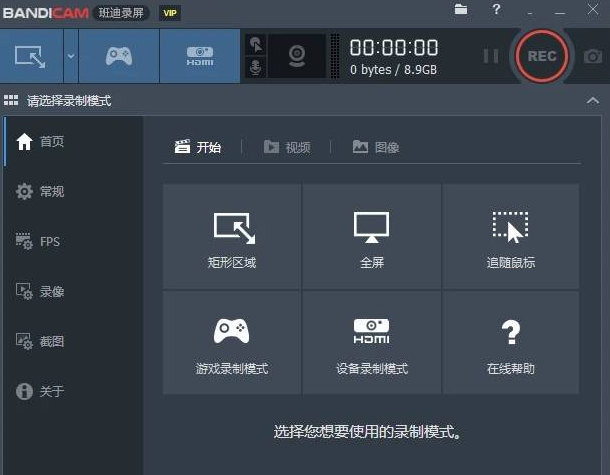Open the 常规 general settings section

click(73, 191)
